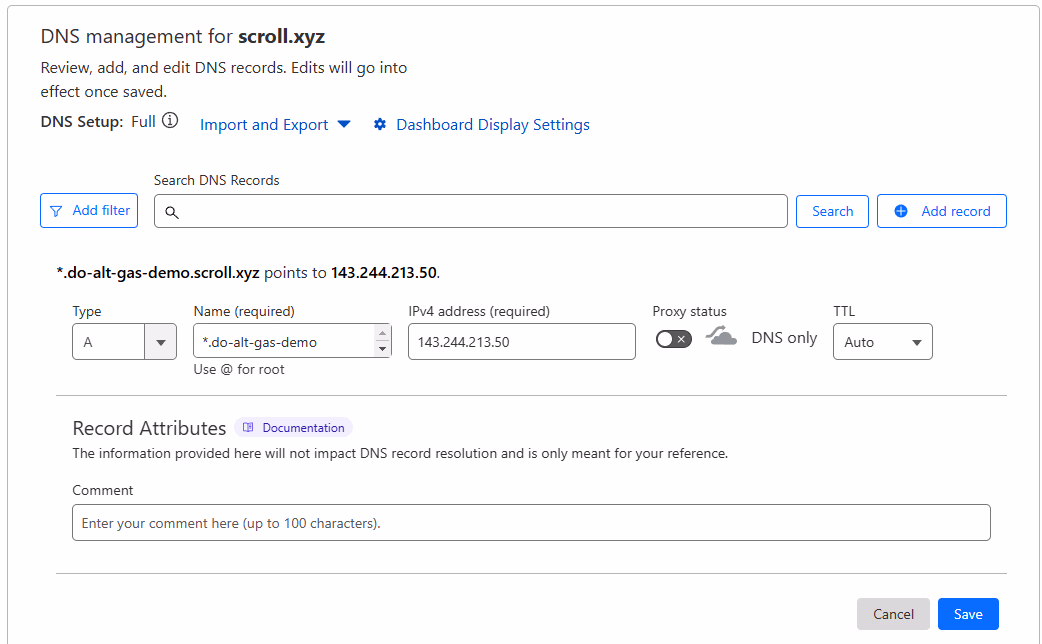
Task: Click the magnifier icon in search box
Action: [171, 212]
